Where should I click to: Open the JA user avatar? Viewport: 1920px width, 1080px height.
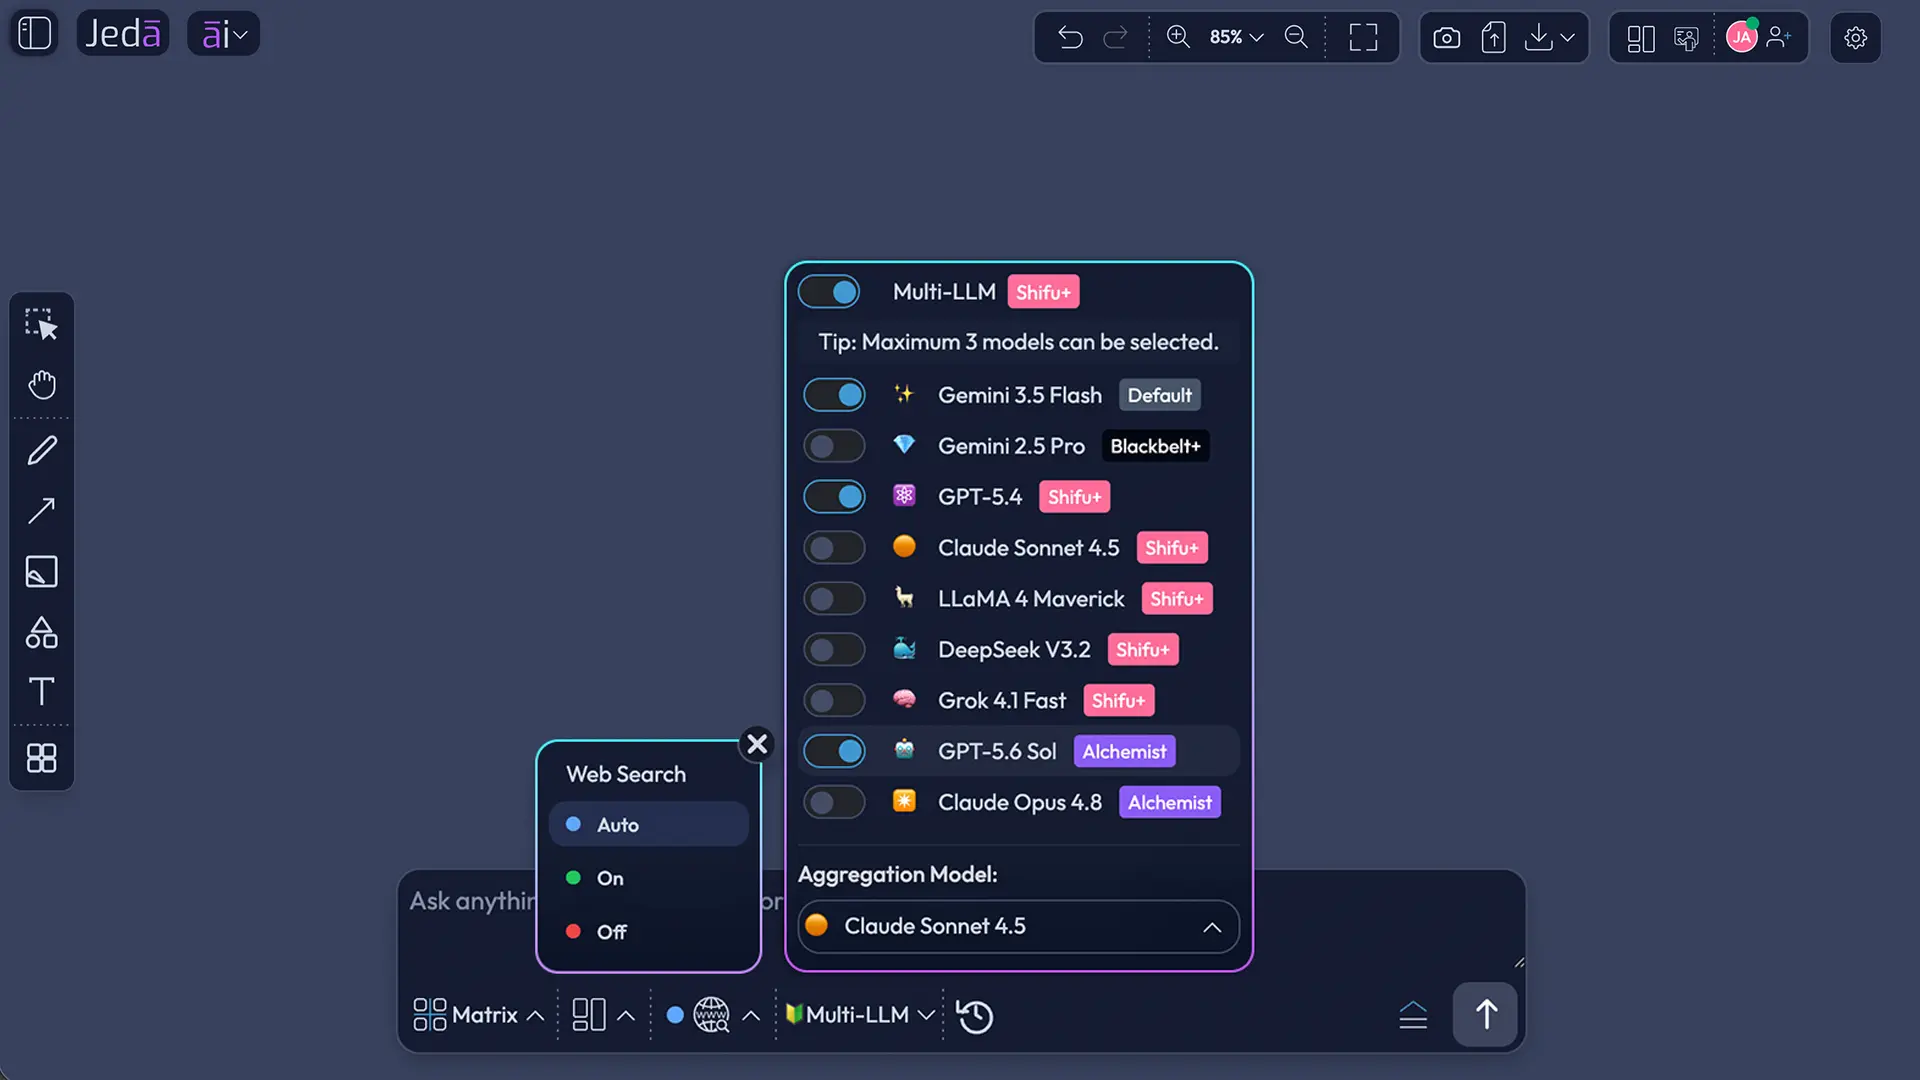[x=1742, y=37]
